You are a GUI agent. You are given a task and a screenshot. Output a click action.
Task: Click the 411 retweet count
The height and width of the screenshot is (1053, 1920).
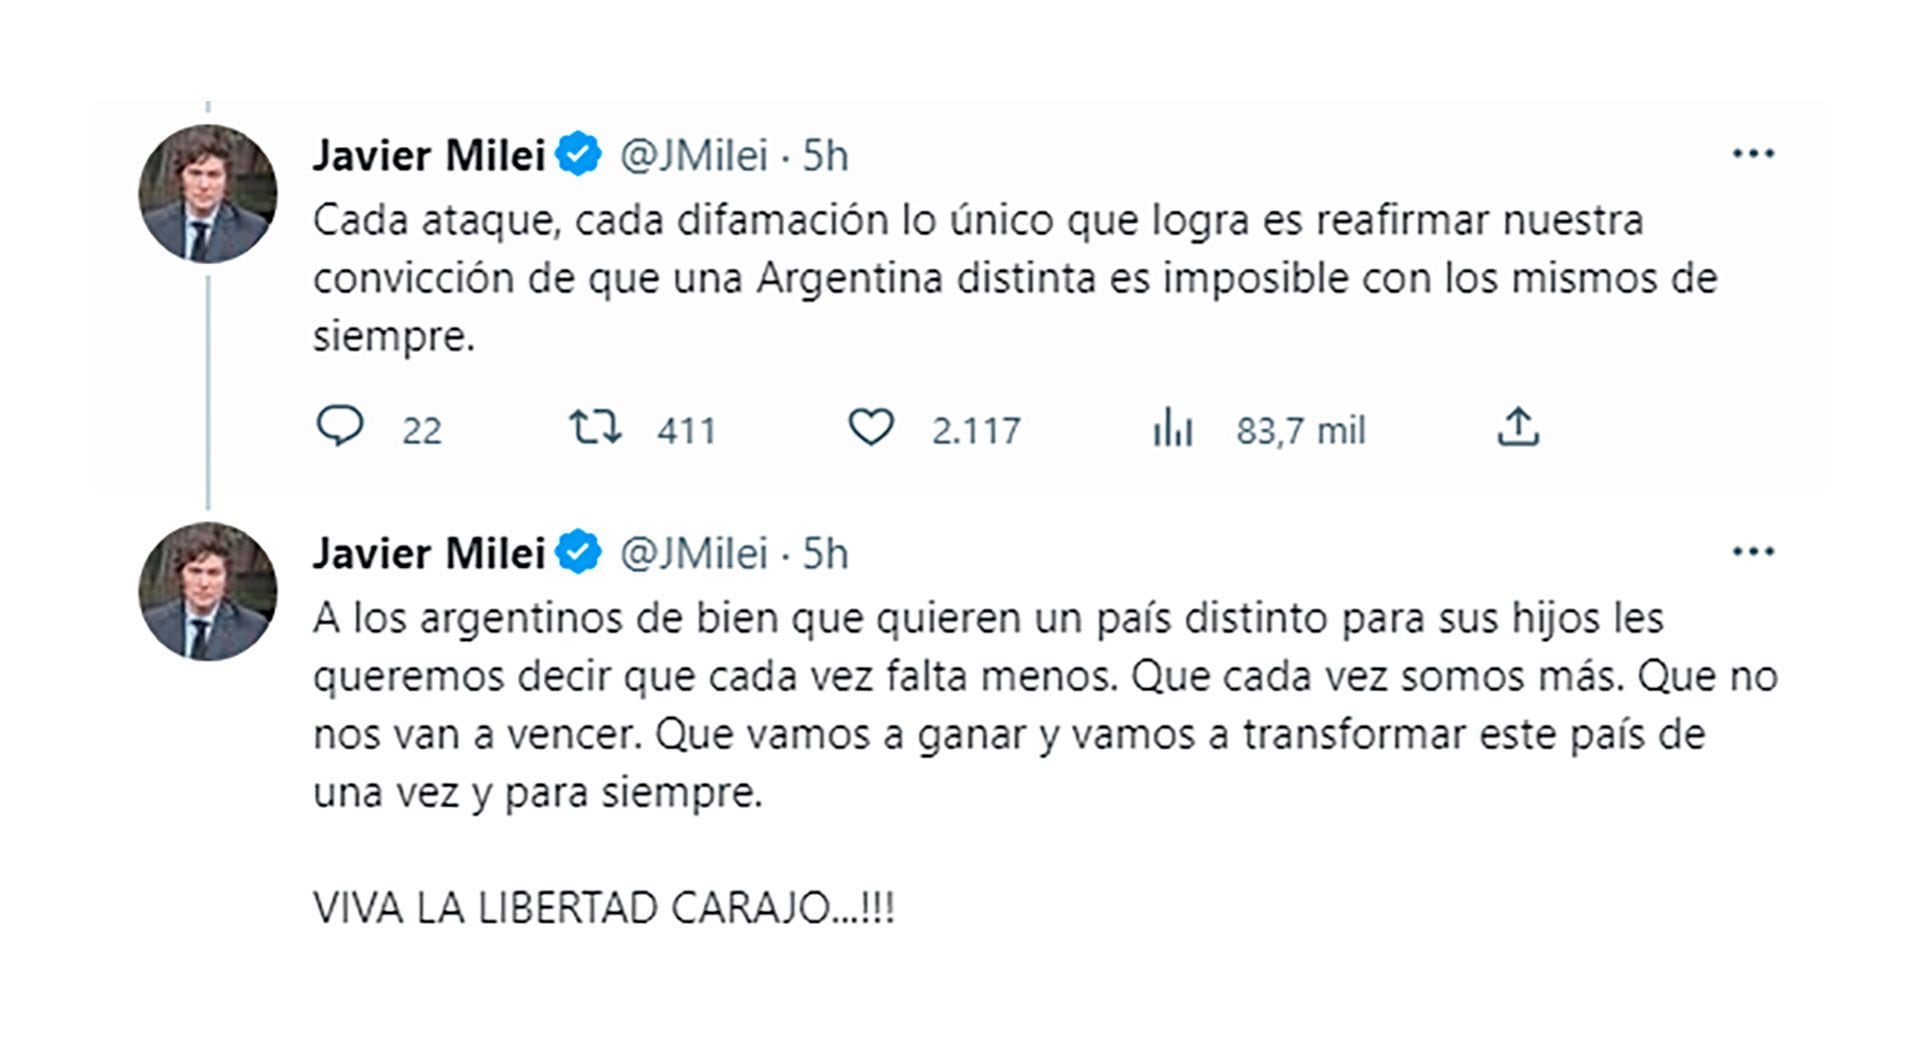tap(686, 431)
